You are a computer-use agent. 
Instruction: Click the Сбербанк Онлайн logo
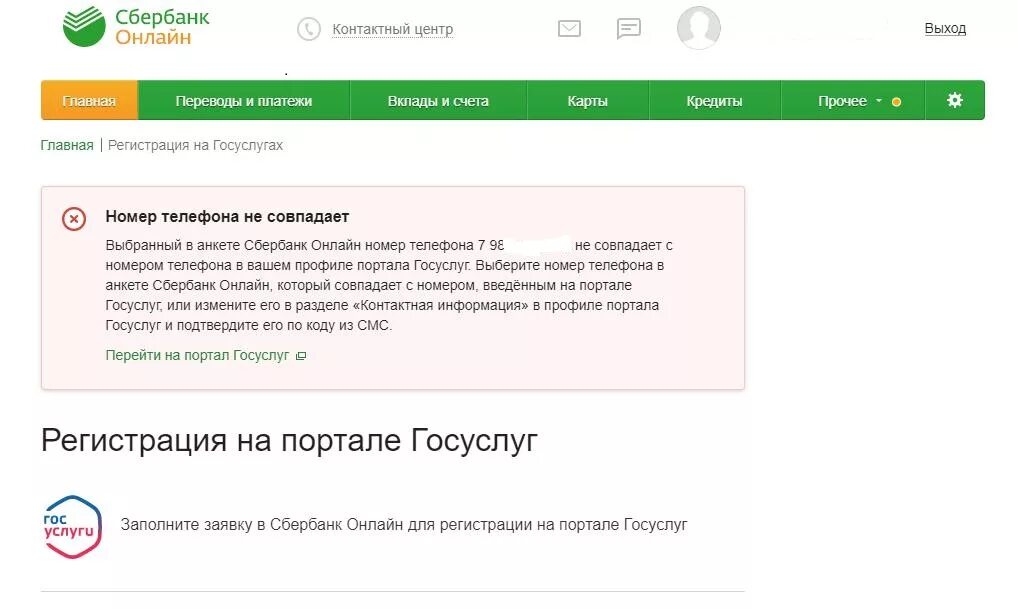(x=136, y=27)
